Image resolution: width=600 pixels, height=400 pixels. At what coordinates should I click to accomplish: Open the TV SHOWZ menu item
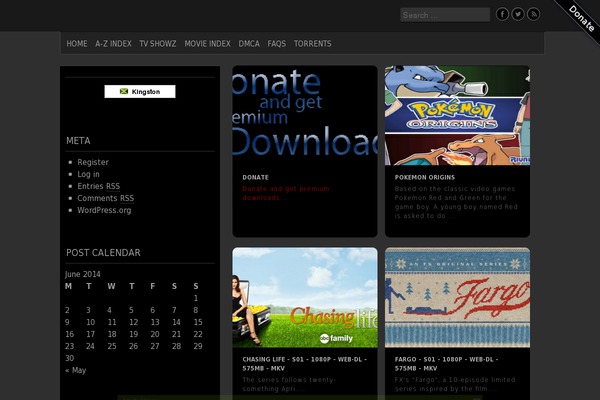(158, 44)
